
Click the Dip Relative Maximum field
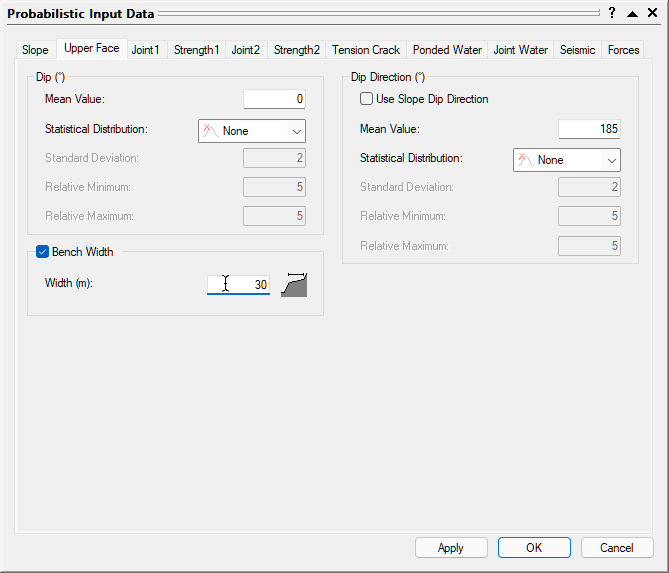(274, 216)
